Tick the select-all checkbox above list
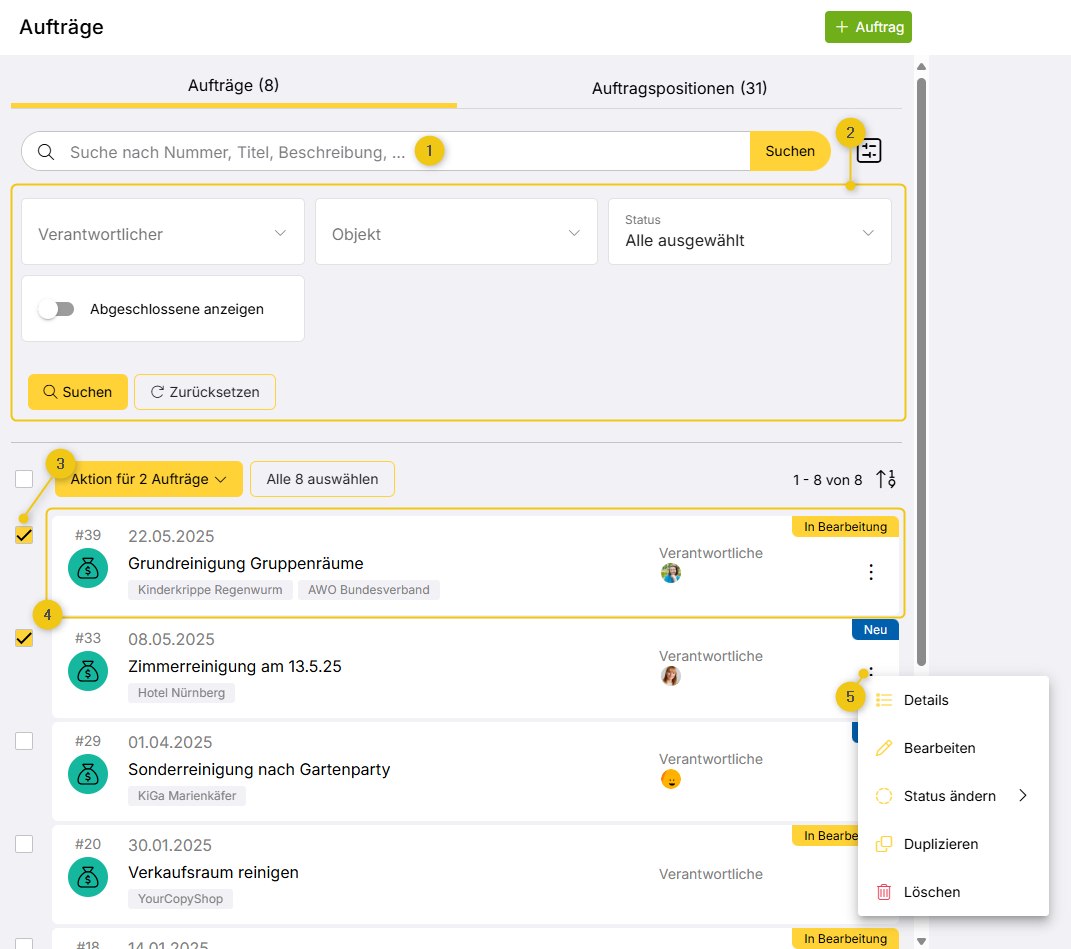 [24, 479]
